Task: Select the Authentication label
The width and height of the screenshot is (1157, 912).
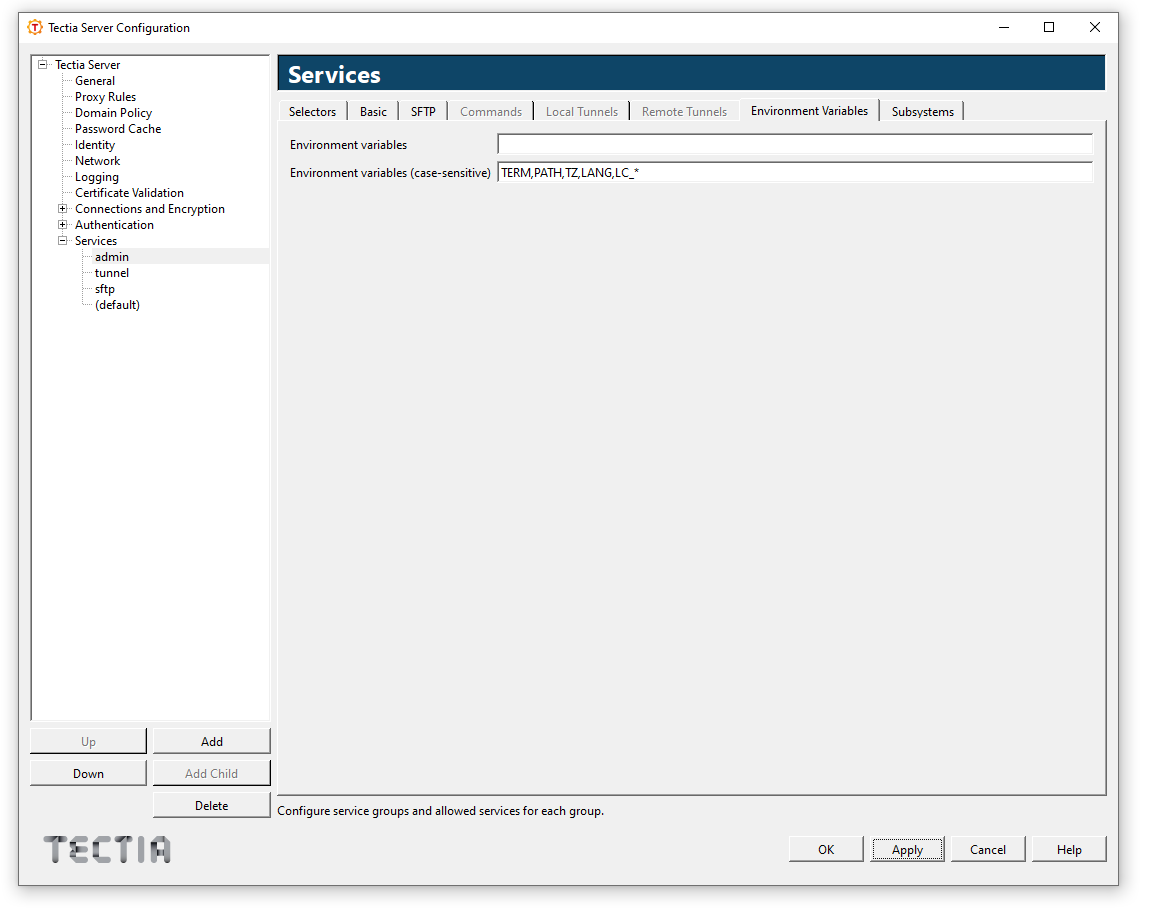Action: (114, 225)
